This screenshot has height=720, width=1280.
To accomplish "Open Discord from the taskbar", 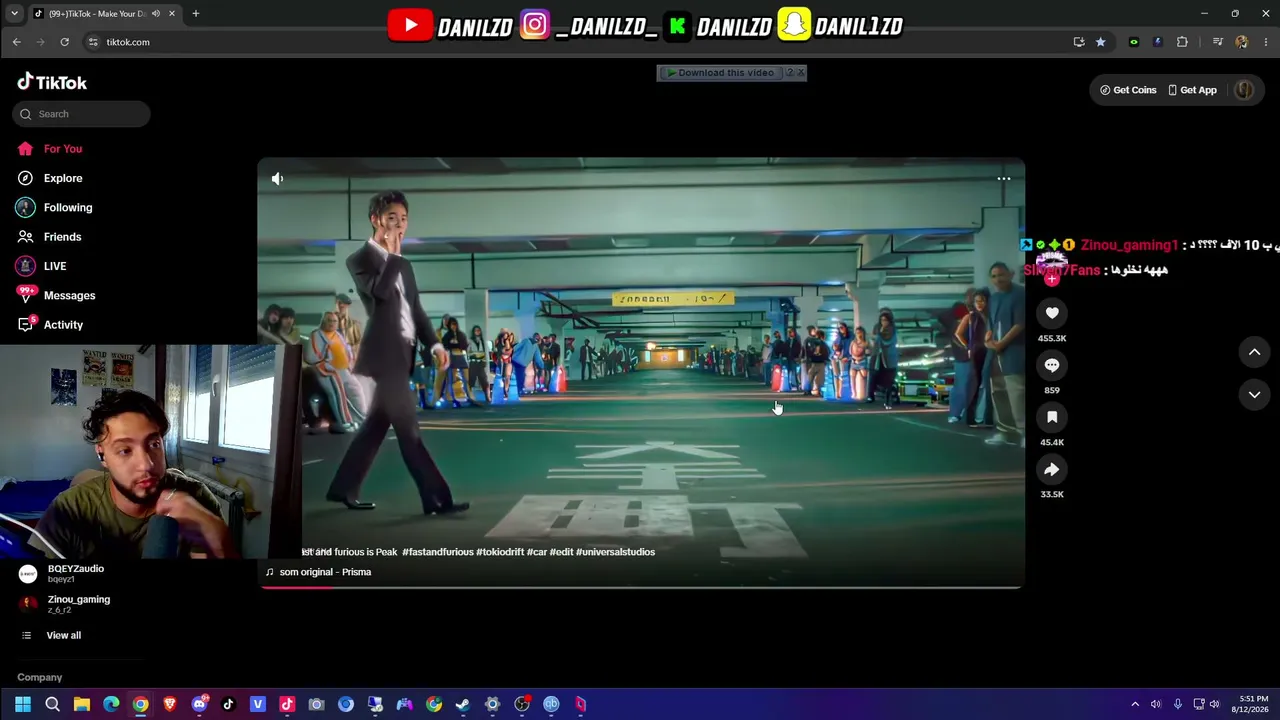I will [199, 704].
